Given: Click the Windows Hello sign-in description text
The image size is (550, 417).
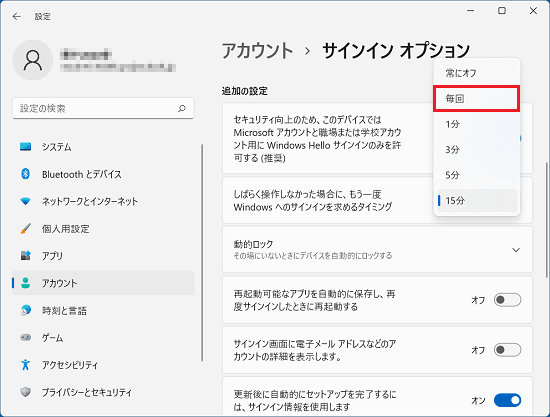Looking at the screenshot, I should [x=317, y=139].
